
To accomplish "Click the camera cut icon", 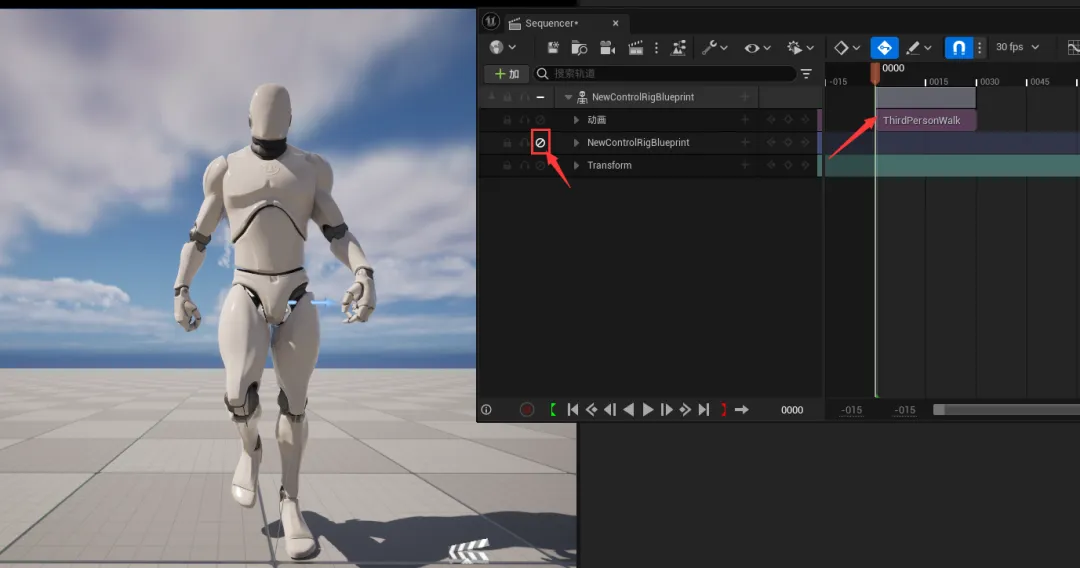I will tap(607, 47).
